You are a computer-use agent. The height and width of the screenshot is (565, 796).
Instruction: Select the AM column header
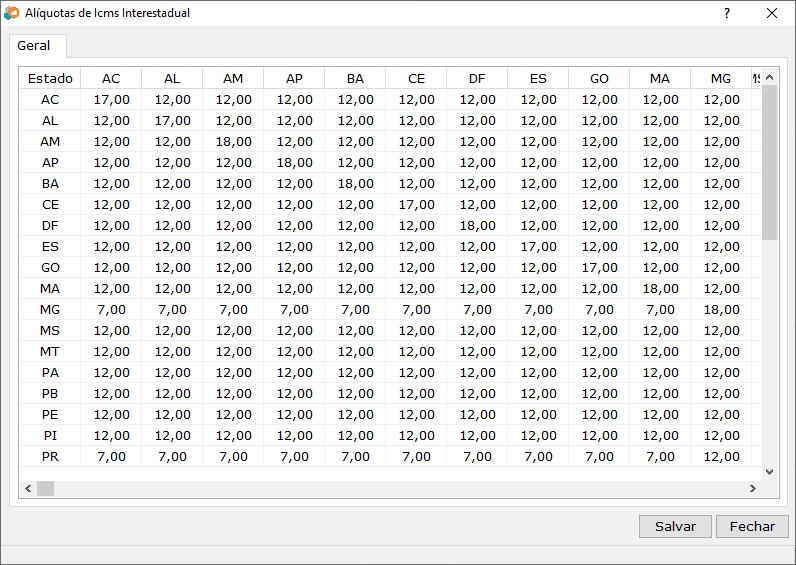coord(233,79)
